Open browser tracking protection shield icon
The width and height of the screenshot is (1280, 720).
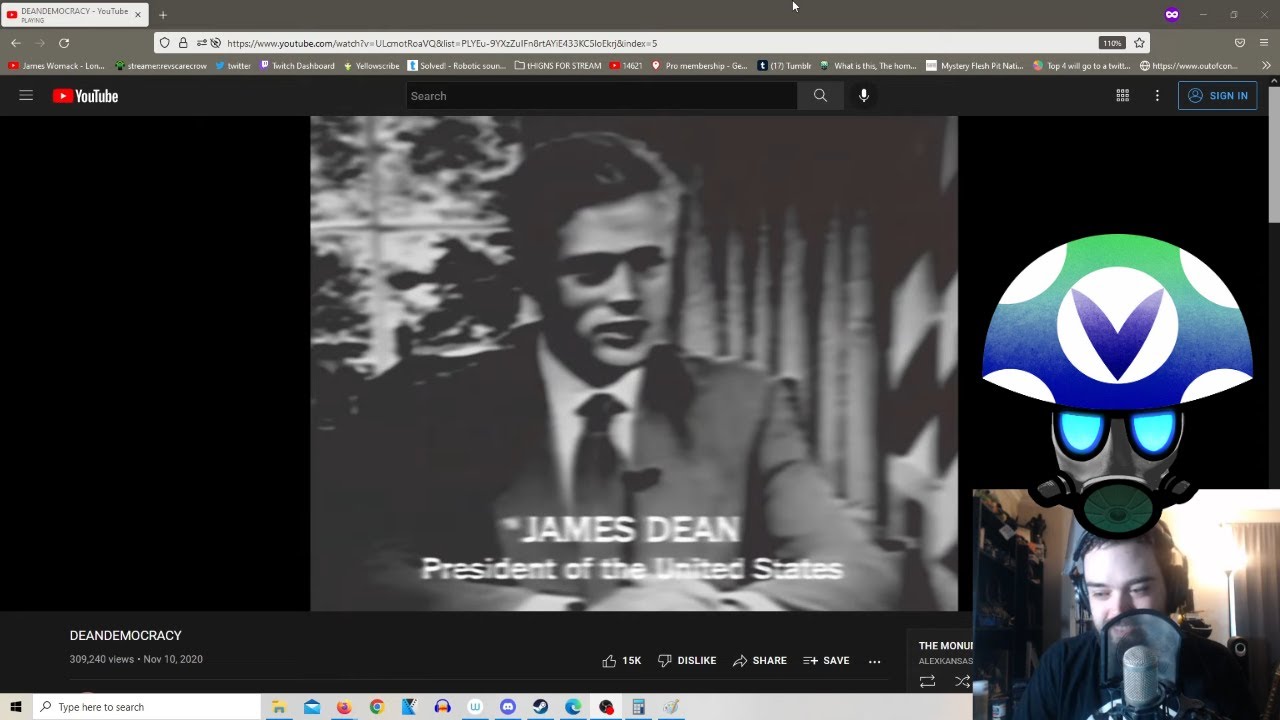tap(165, 43)
